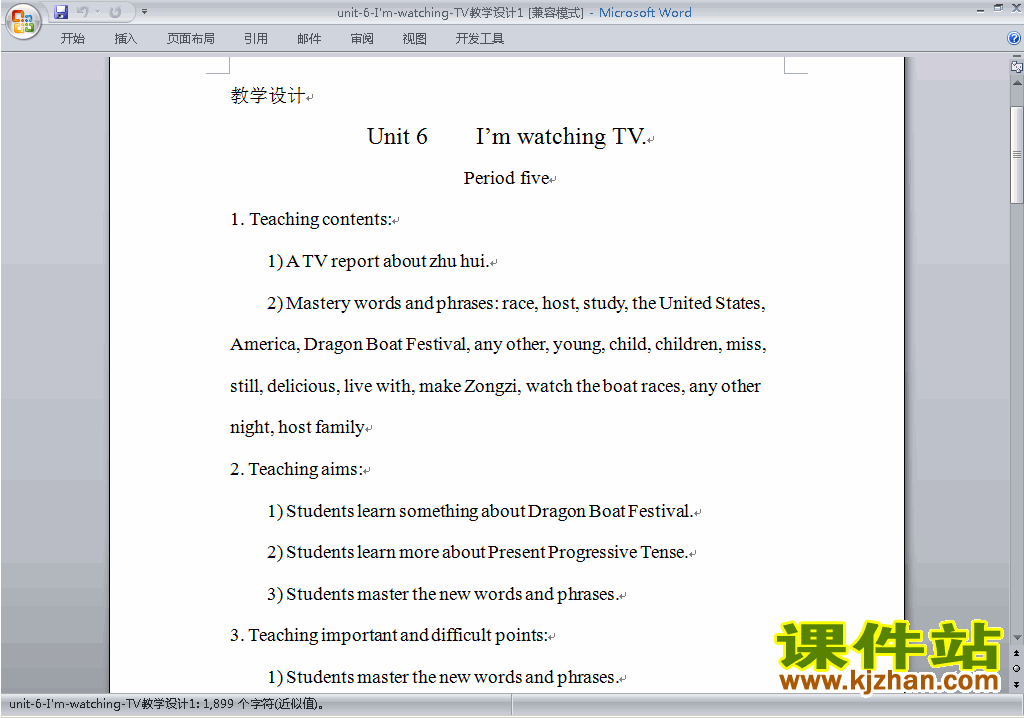Click the line "1. Teaching contents:"
Viewport: 1024px width, 718px height.
tap(311, 220)
